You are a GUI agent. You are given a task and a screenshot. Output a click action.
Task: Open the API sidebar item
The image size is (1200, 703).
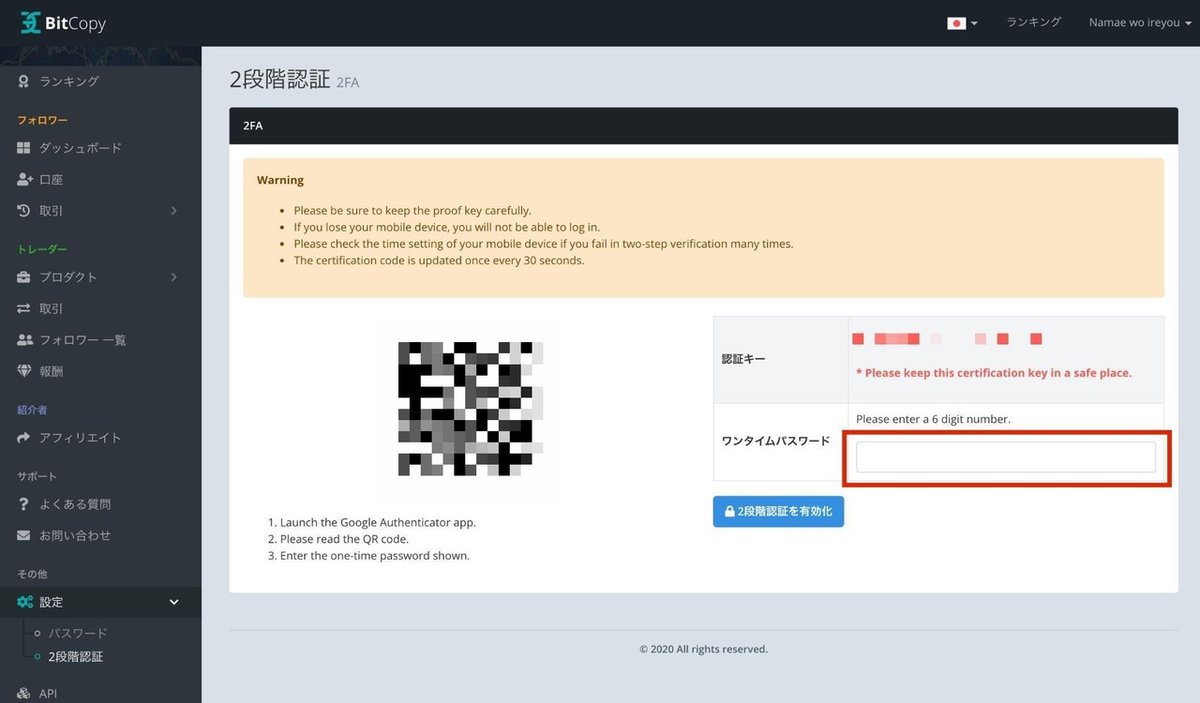49,694
